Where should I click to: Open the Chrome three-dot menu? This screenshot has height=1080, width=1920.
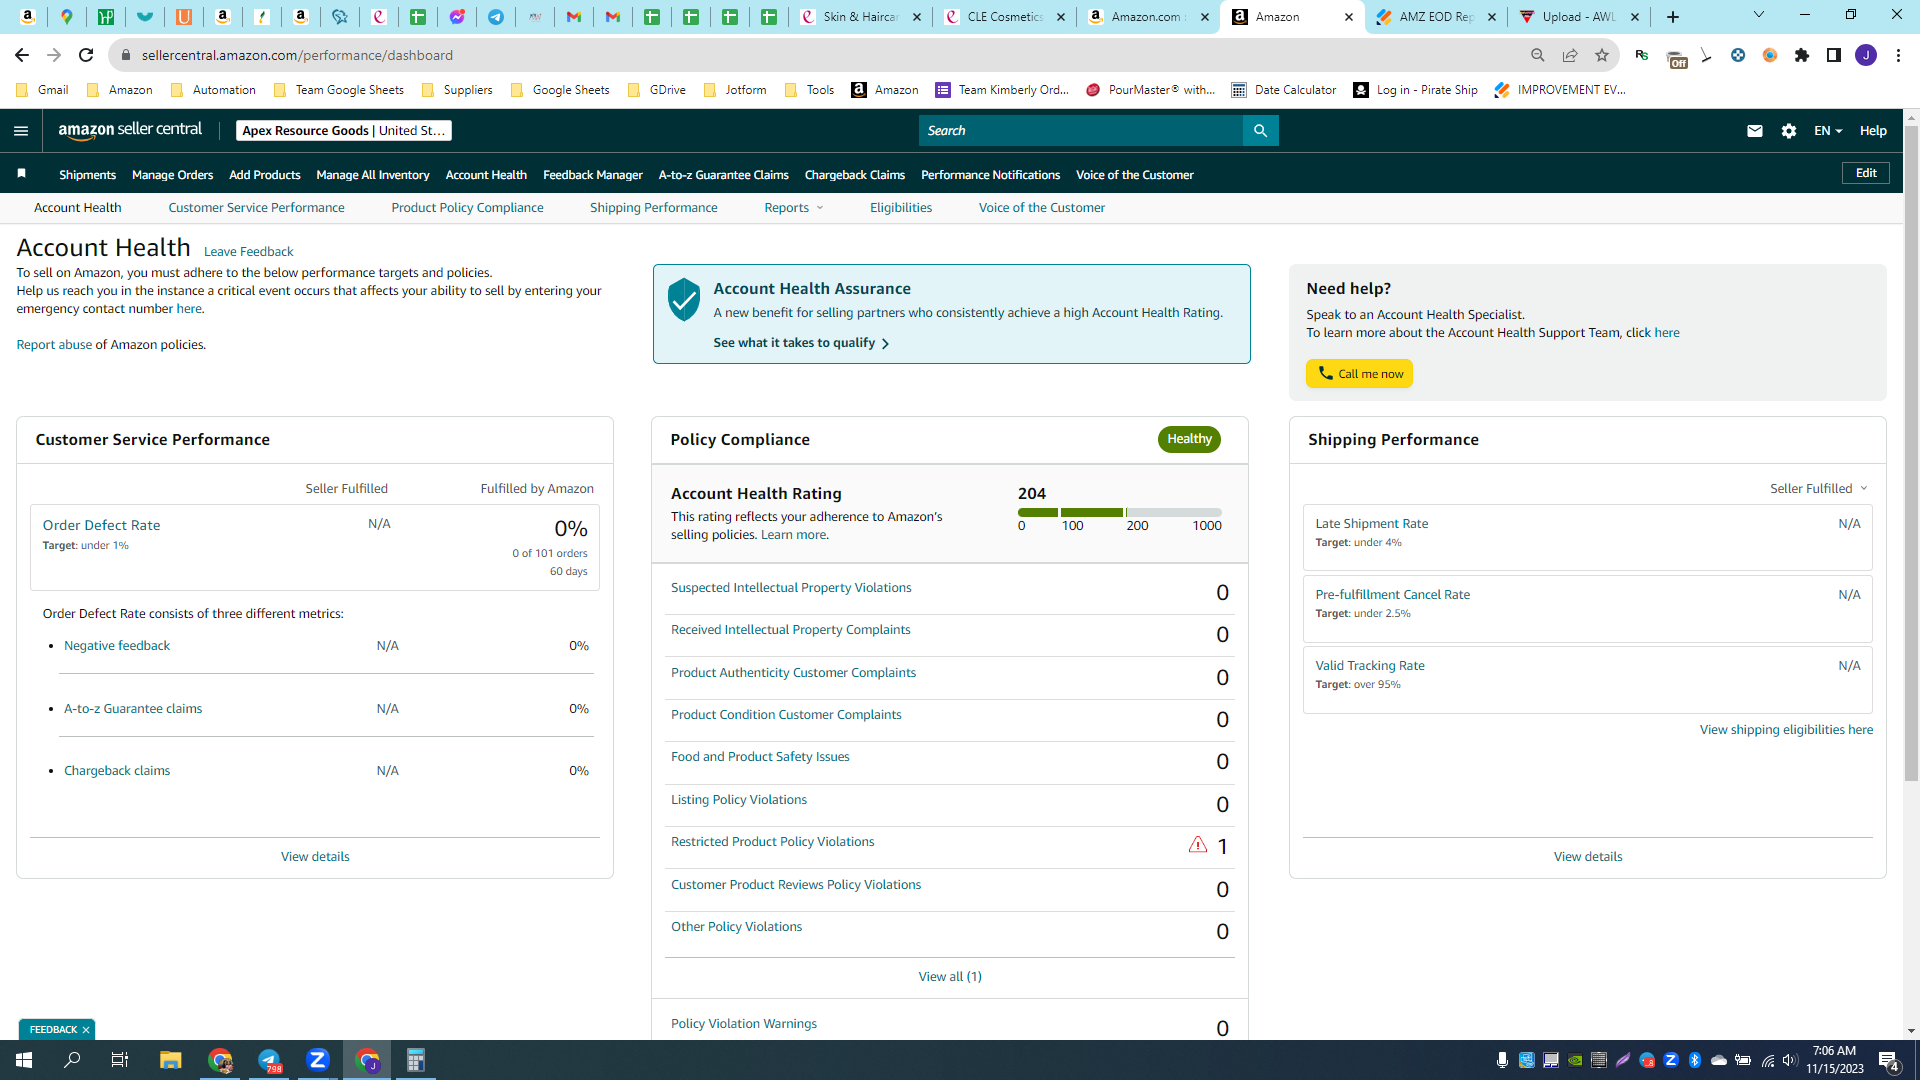(1898, 55)
